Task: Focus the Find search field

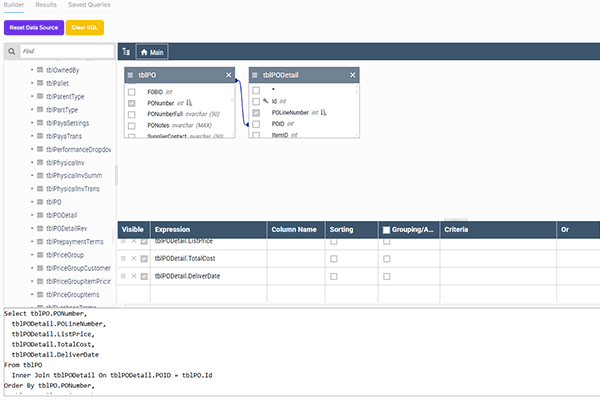Action: coord(65,51)
